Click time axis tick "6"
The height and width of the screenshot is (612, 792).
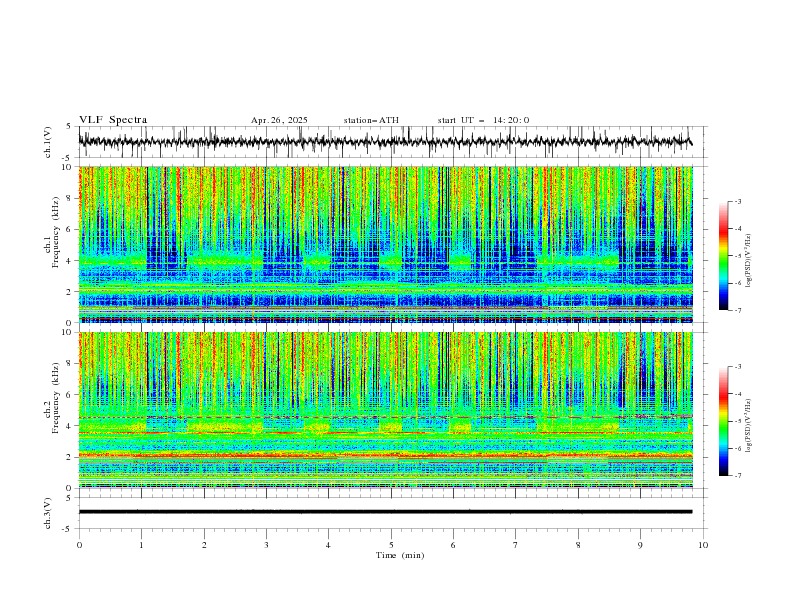pos(453,545)
